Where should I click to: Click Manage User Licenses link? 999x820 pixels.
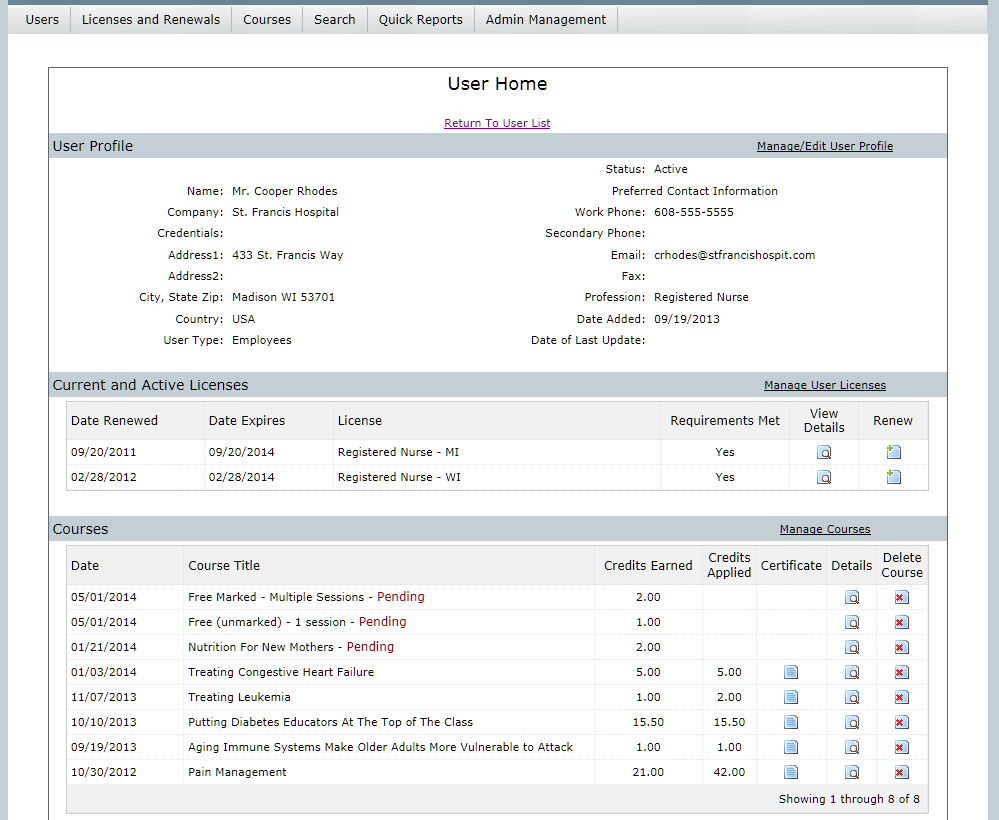click(x=824, y=385)
